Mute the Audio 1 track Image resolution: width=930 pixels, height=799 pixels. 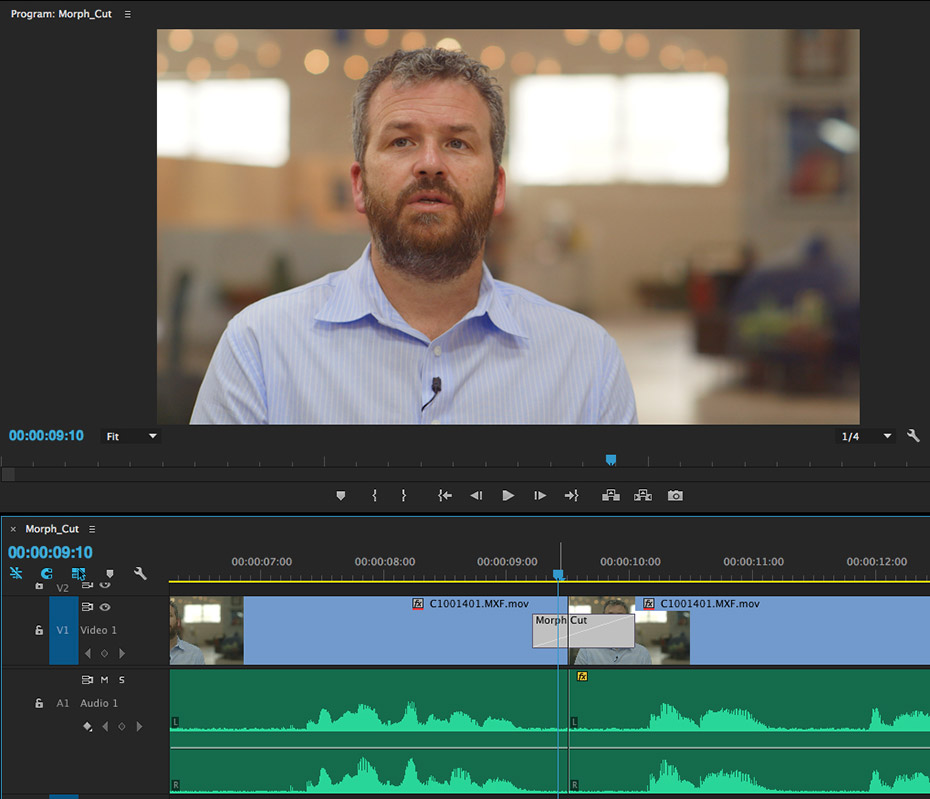(x=104, y=680)
